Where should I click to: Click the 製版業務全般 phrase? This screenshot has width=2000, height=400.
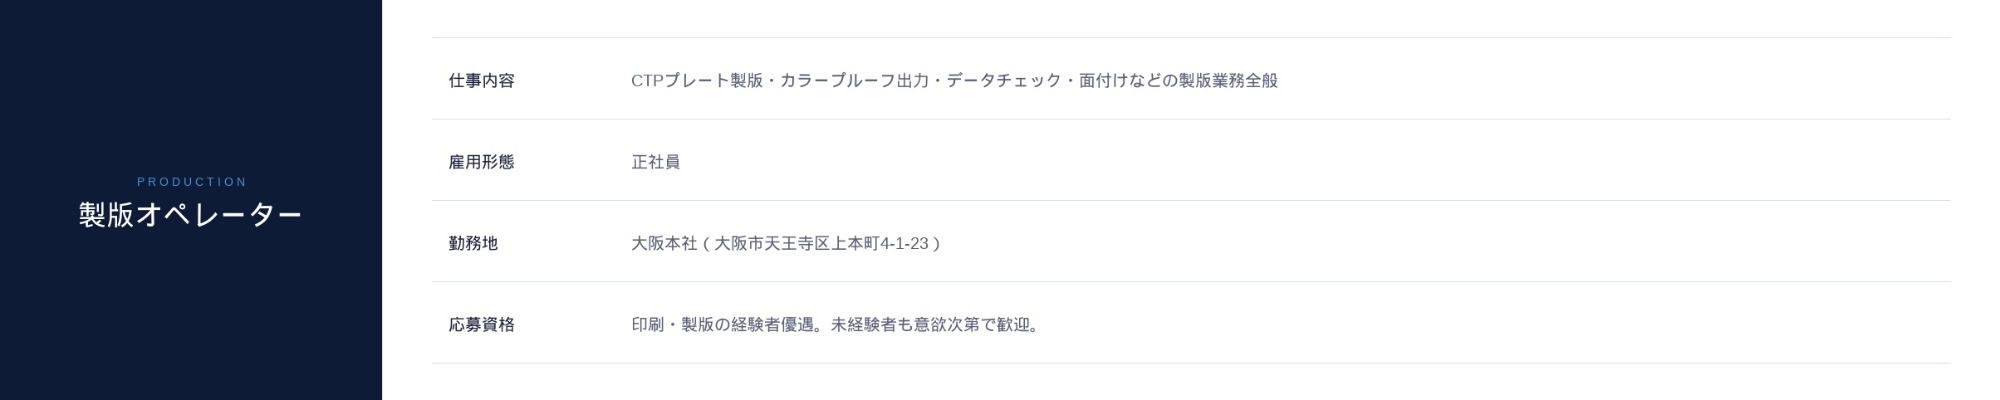coord(1228,81)
